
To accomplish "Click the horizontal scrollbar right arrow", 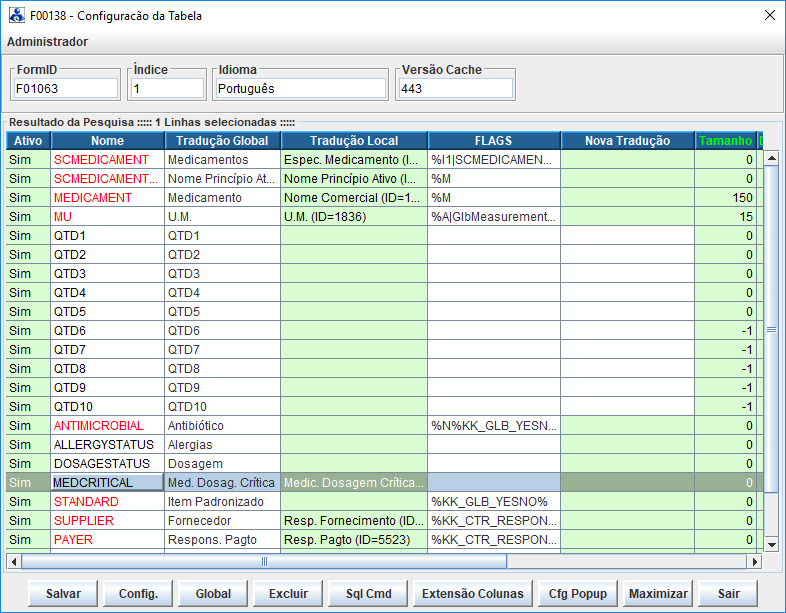I will pyautogui.click(x=755, y=561).
